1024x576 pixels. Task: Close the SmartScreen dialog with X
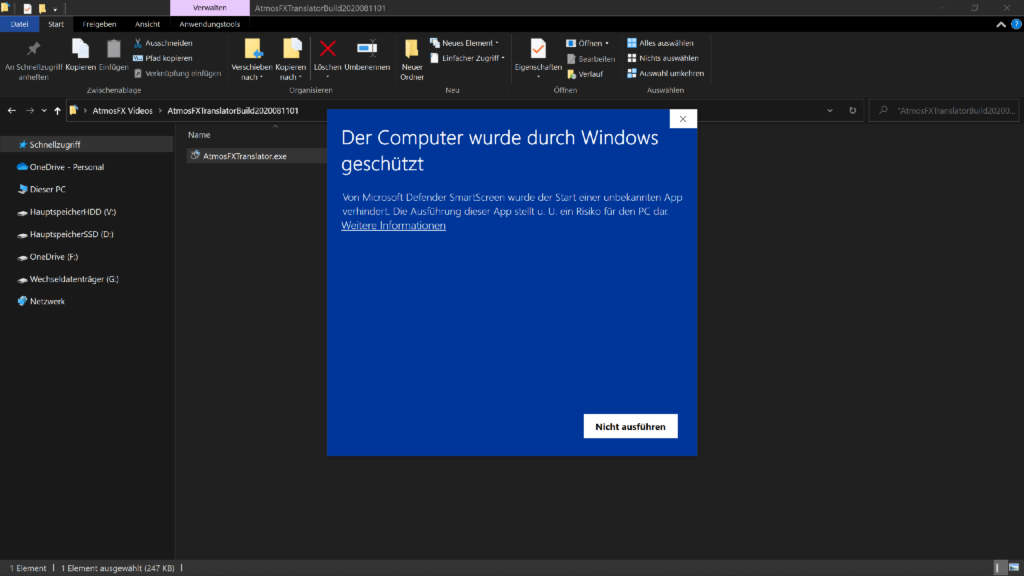point(683,119)
